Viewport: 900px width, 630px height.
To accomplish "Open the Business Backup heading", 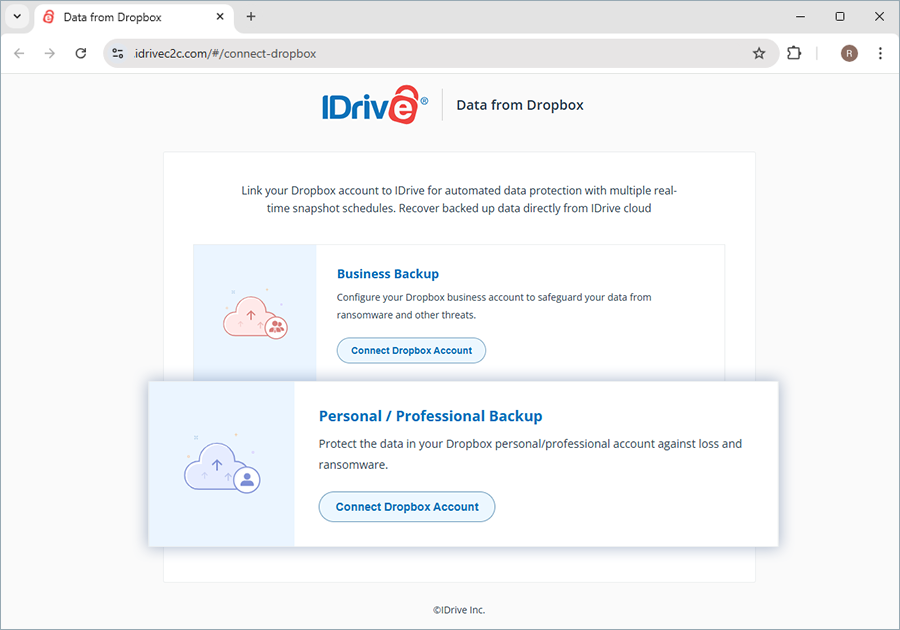I will click(388, 274).
